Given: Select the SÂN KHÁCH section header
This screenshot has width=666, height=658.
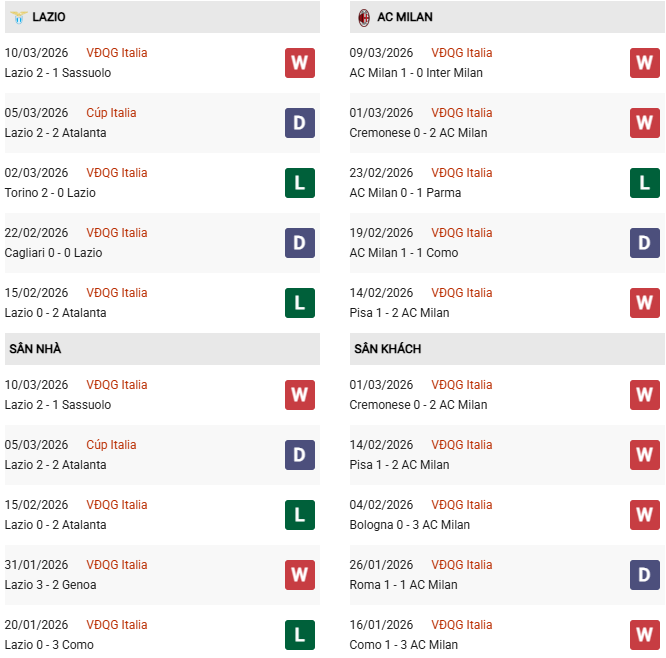Looking at the screenshot, I should 387,349.
